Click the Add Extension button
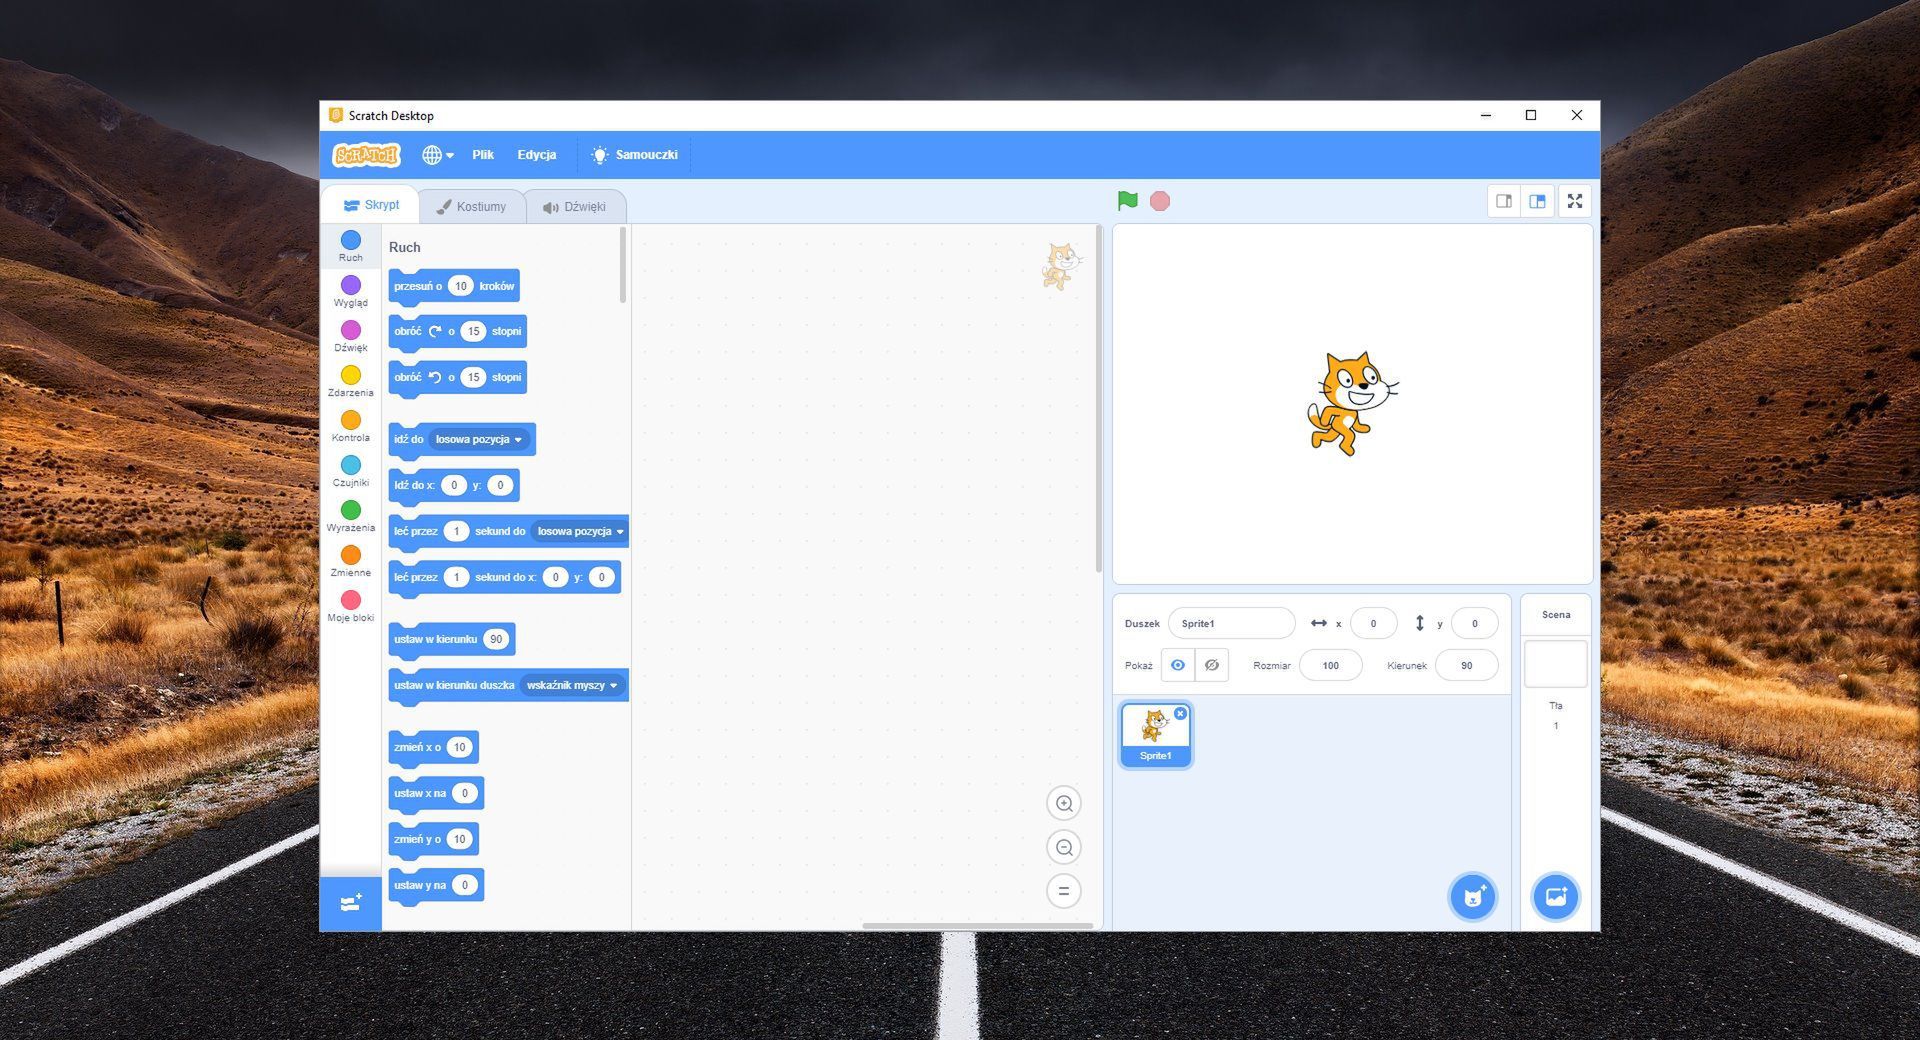Viewport: 1920px width, 1040px height. coord(351,903)
